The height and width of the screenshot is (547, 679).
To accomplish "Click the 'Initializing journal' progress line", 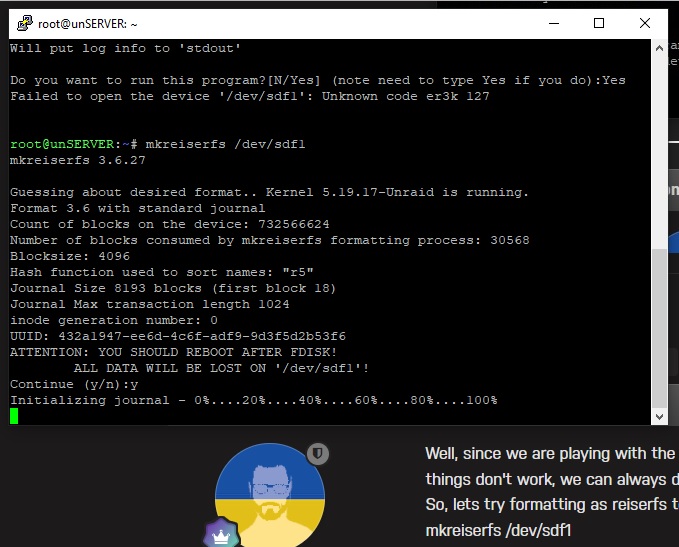I will coord(254,400).
